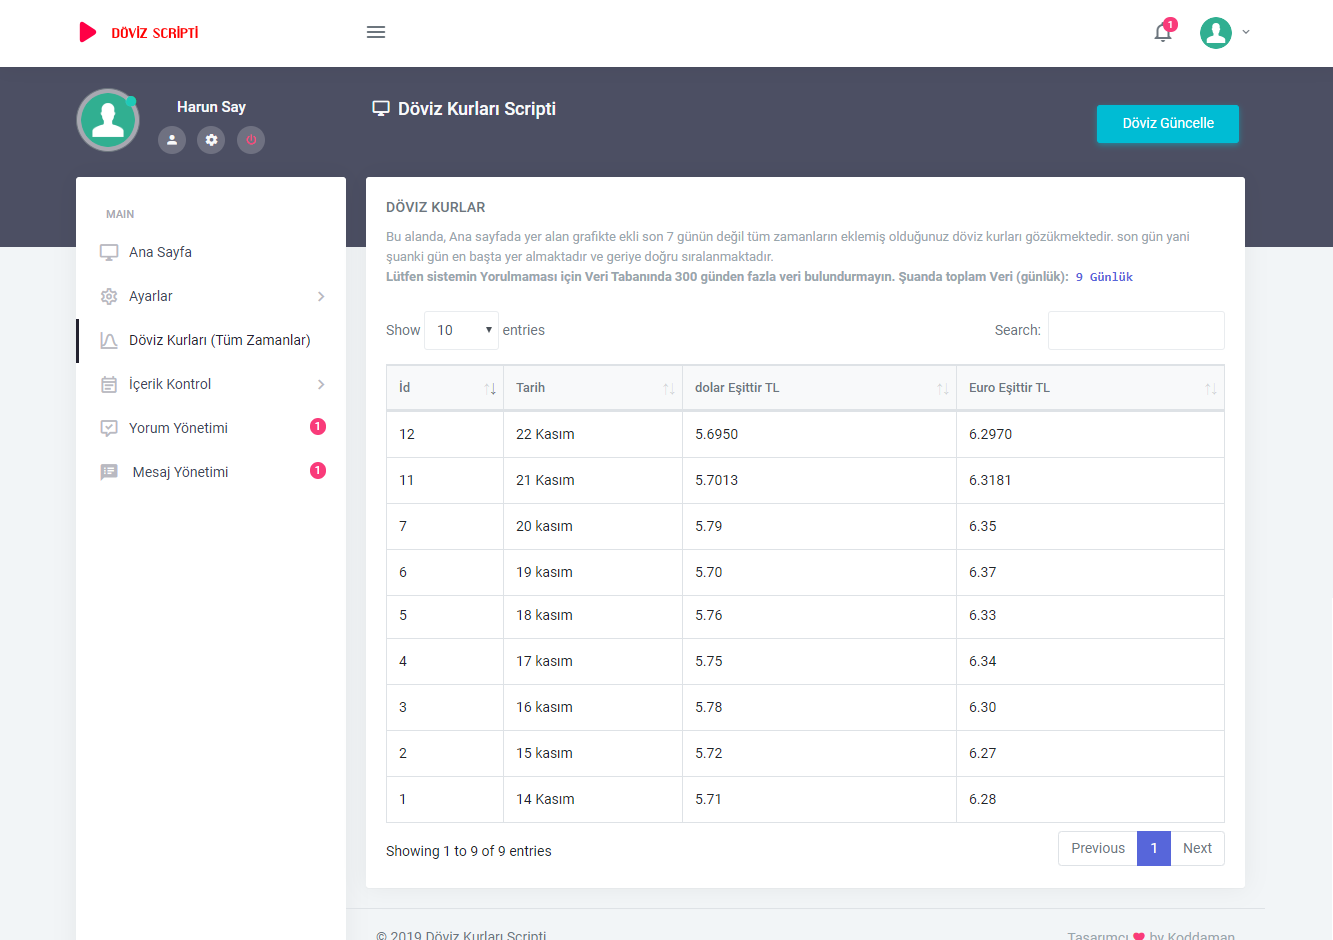Click the Harun Say username
This screenshot has width=1333, height=940.
point(211,107)
